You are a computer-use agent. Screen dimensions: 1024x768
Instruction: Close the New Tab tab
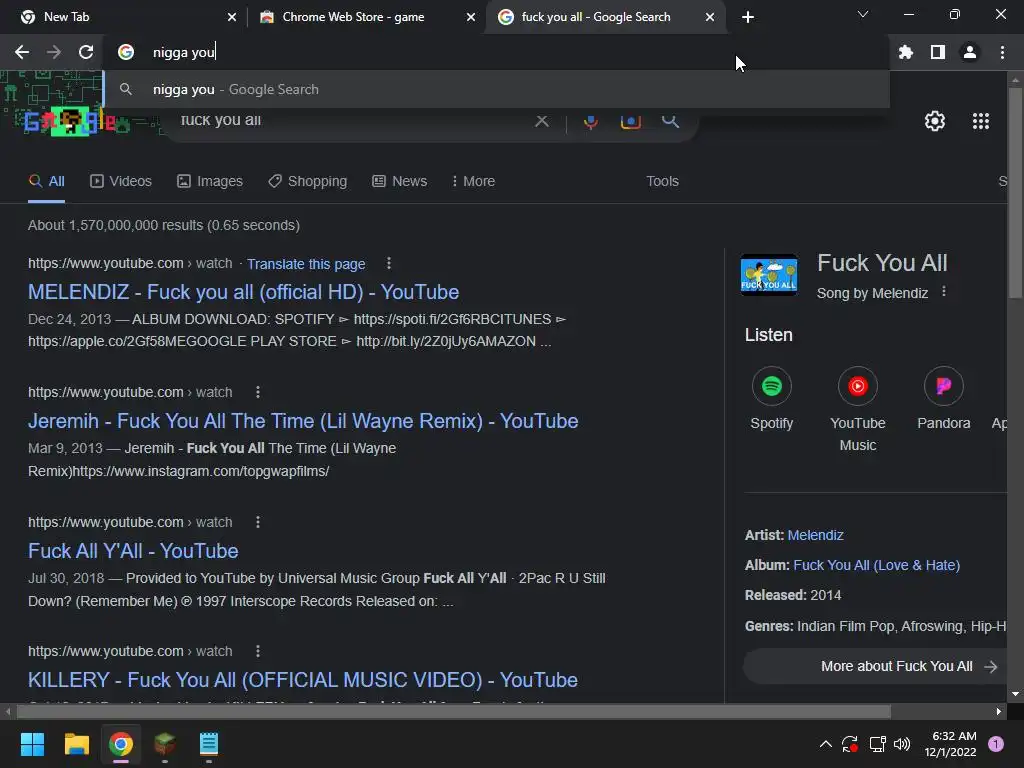[232, 17]
